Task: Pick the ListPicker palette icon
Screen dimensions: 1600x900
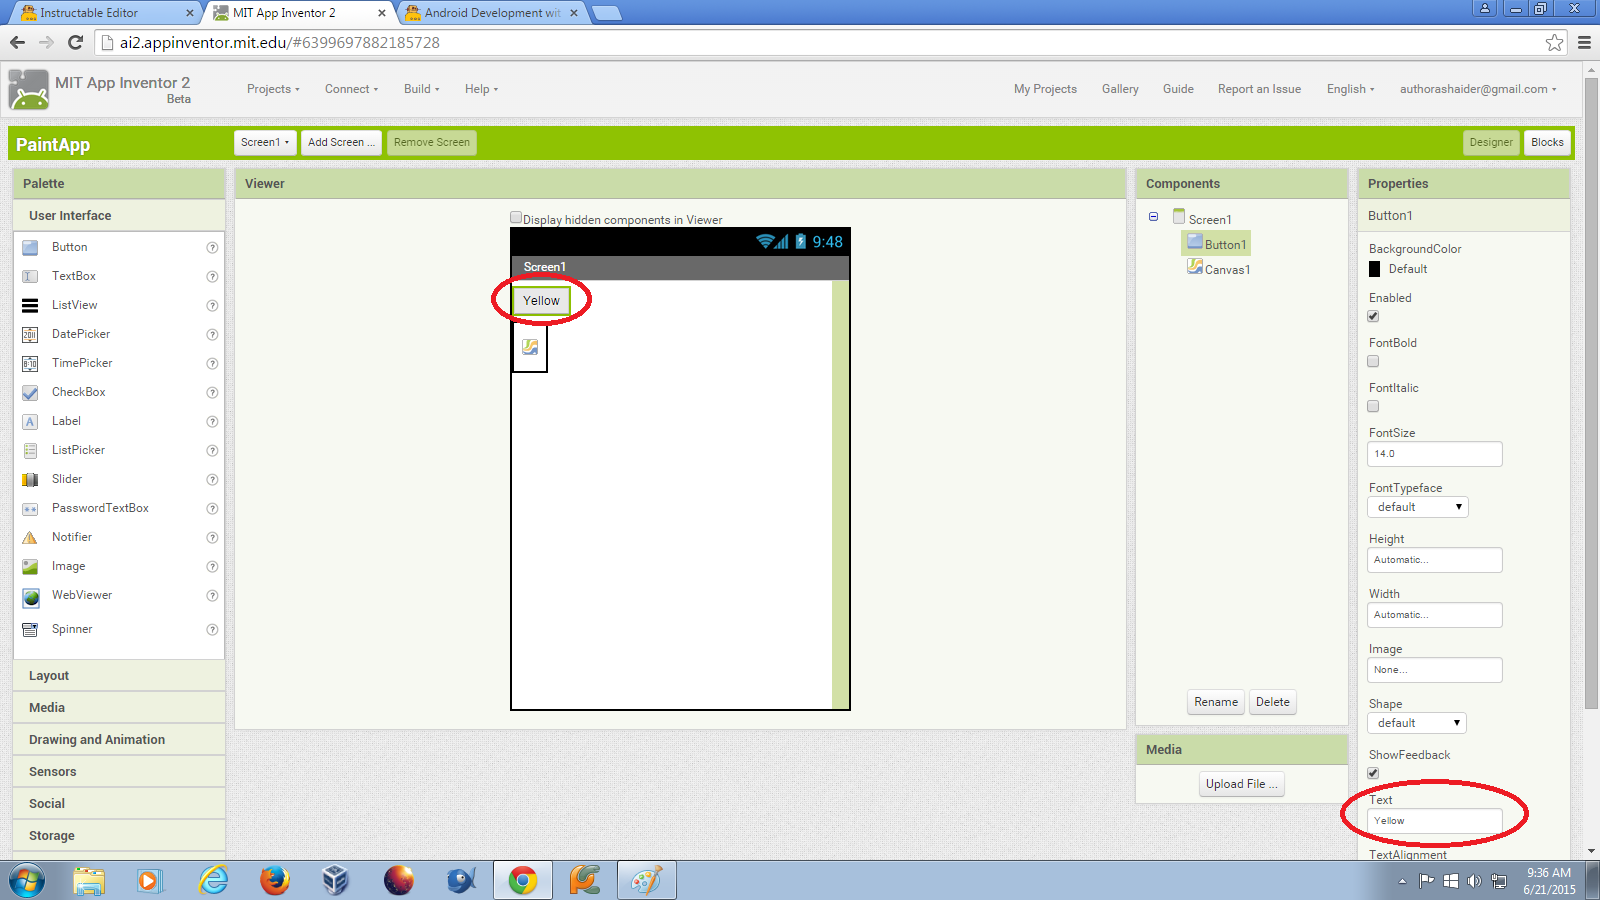Action: (30, 450)
